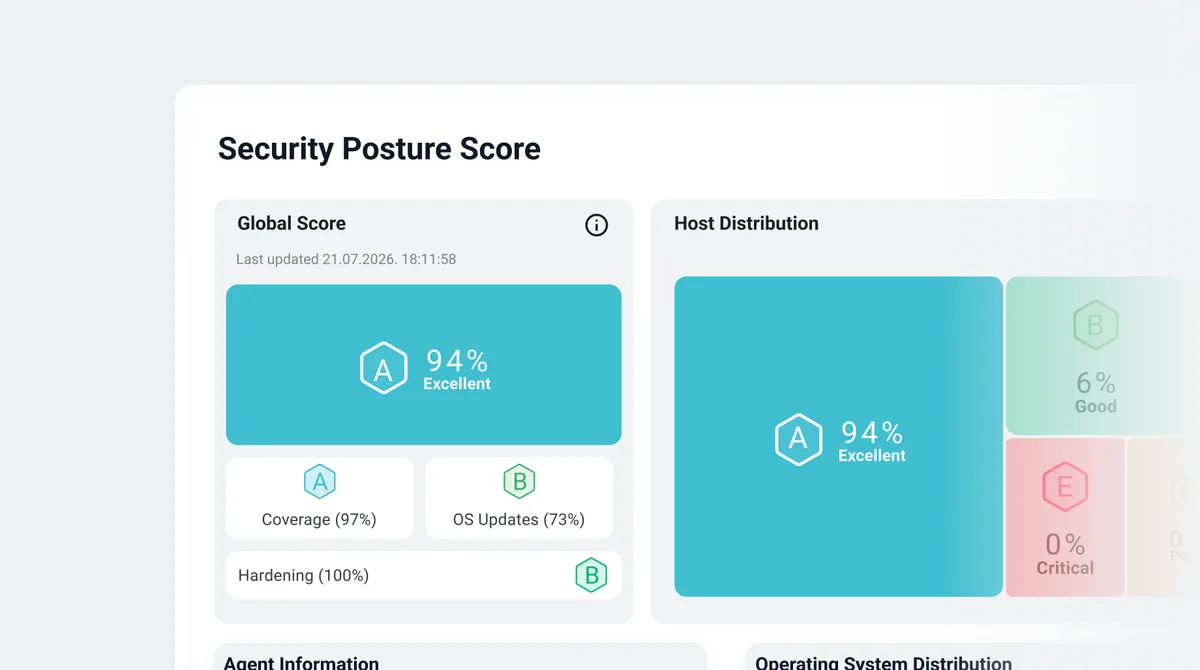Click the A hexagon in Global Score tile
Image resolution: width=1200 pixels, height=670 pixels.
[383, 368]
